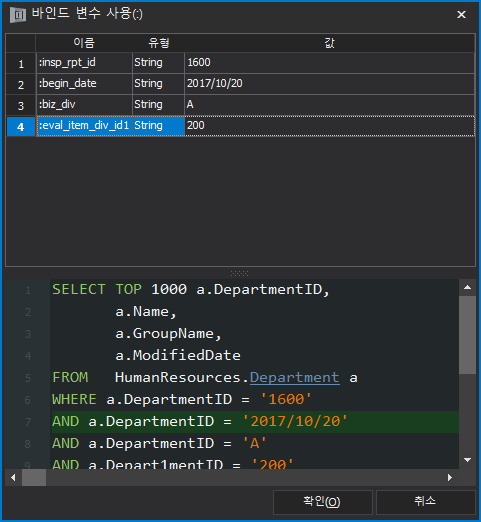Edit the value field containing 1600
This screenshot has width=481, height=522.
click(x=329, y=63)
